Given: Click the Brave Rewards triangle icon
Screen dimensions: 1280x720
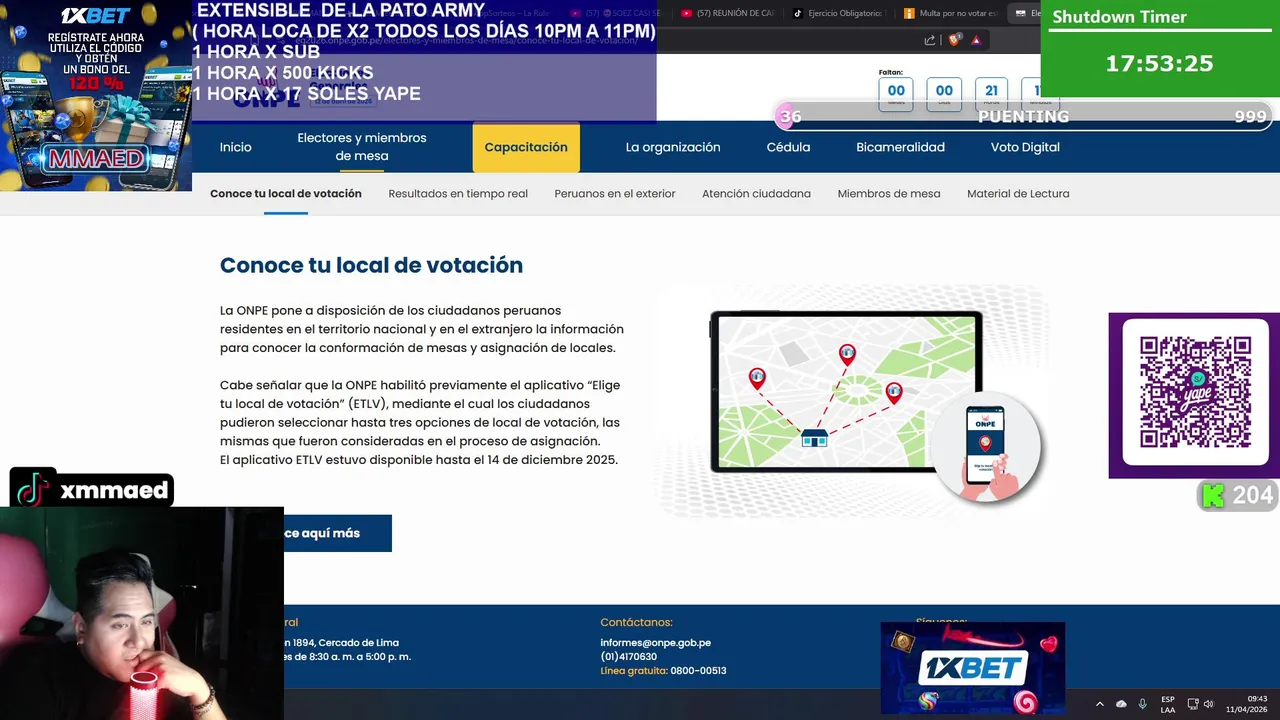Looking at the screenshot, I should [976, 40].
